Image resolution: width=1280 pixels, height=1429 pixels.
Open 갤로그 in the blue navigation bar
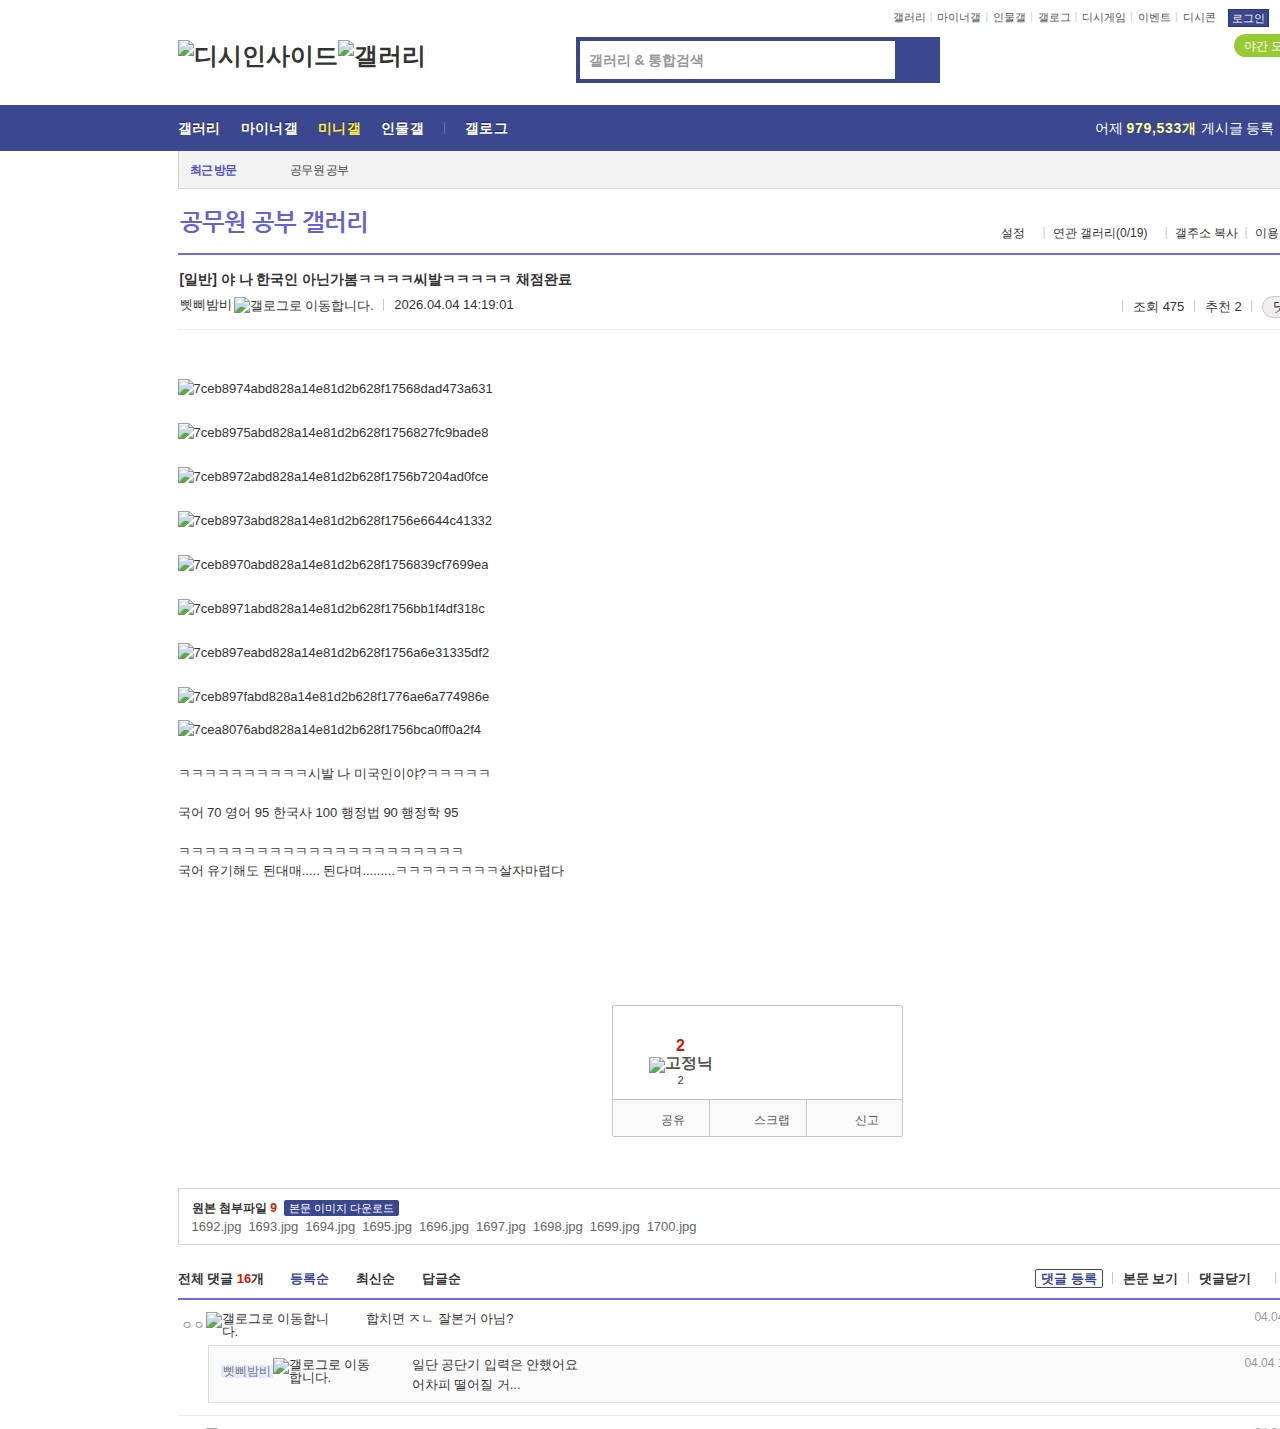[486, 129]
